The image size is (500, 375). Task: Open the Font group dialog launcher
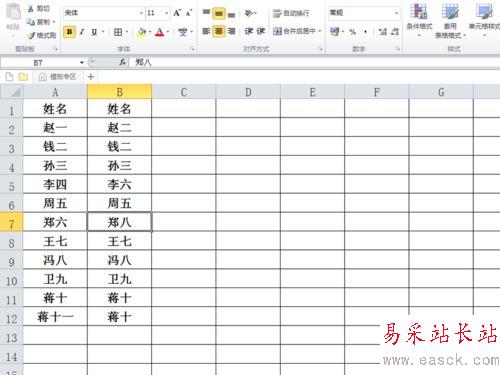(192, 49)
